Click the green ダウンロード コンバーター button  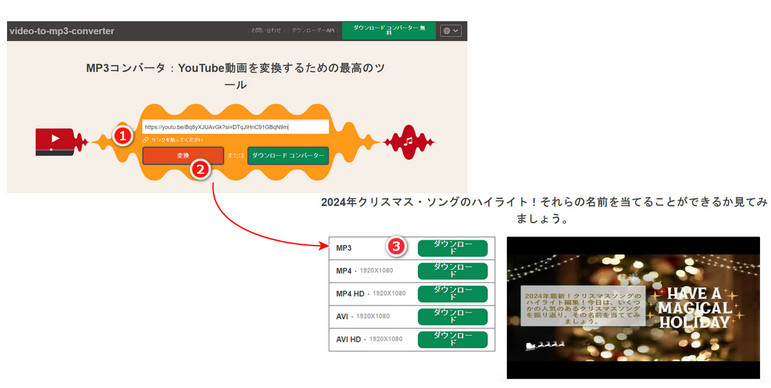tap(288, 155)
